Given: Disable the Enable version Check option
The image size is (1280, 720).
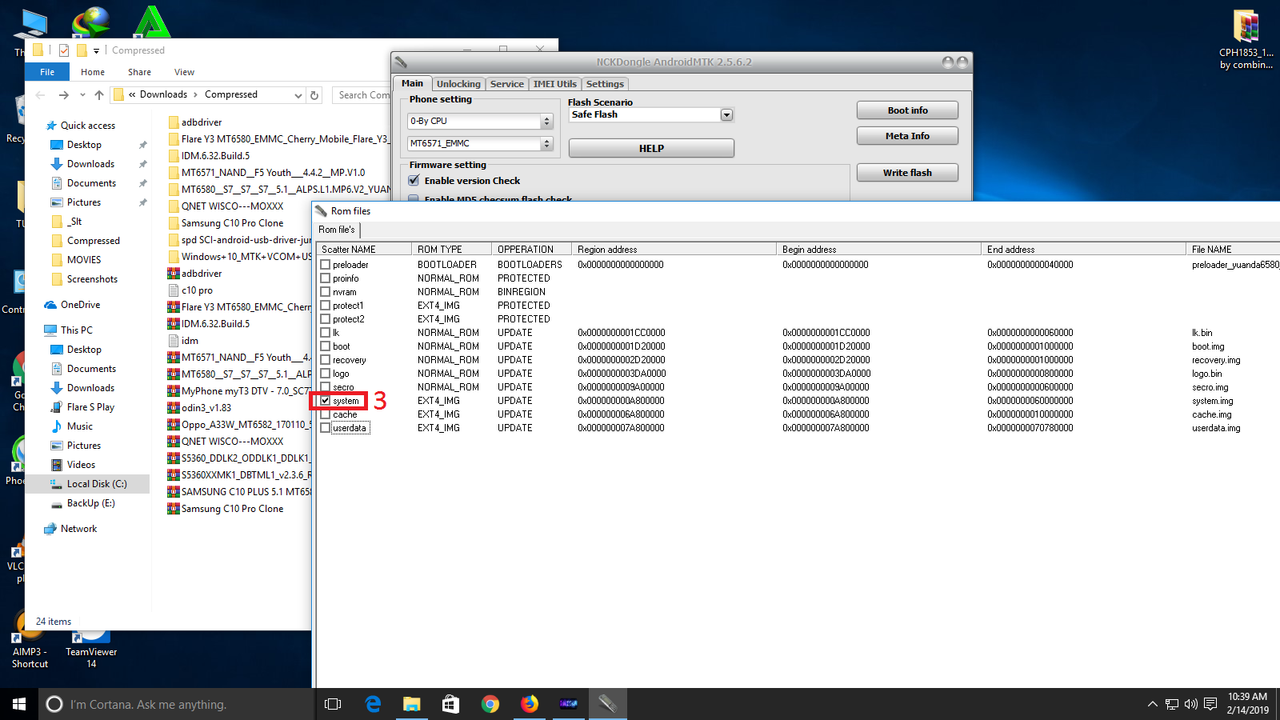Looking at the screenshot, I should 413,180.
